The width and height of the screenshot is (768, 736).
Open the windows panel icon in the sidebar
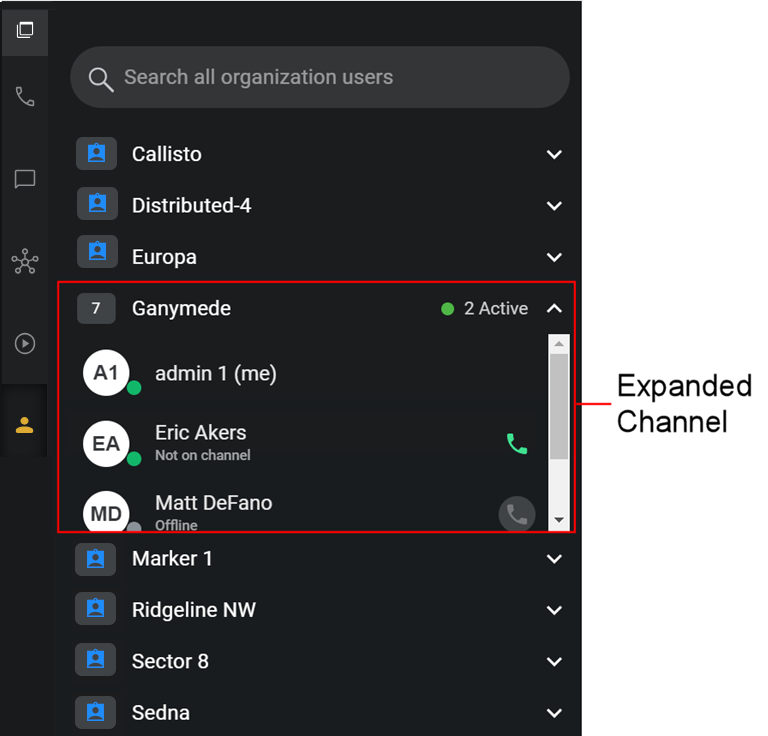pyautogui.click(x=25, y=30)
